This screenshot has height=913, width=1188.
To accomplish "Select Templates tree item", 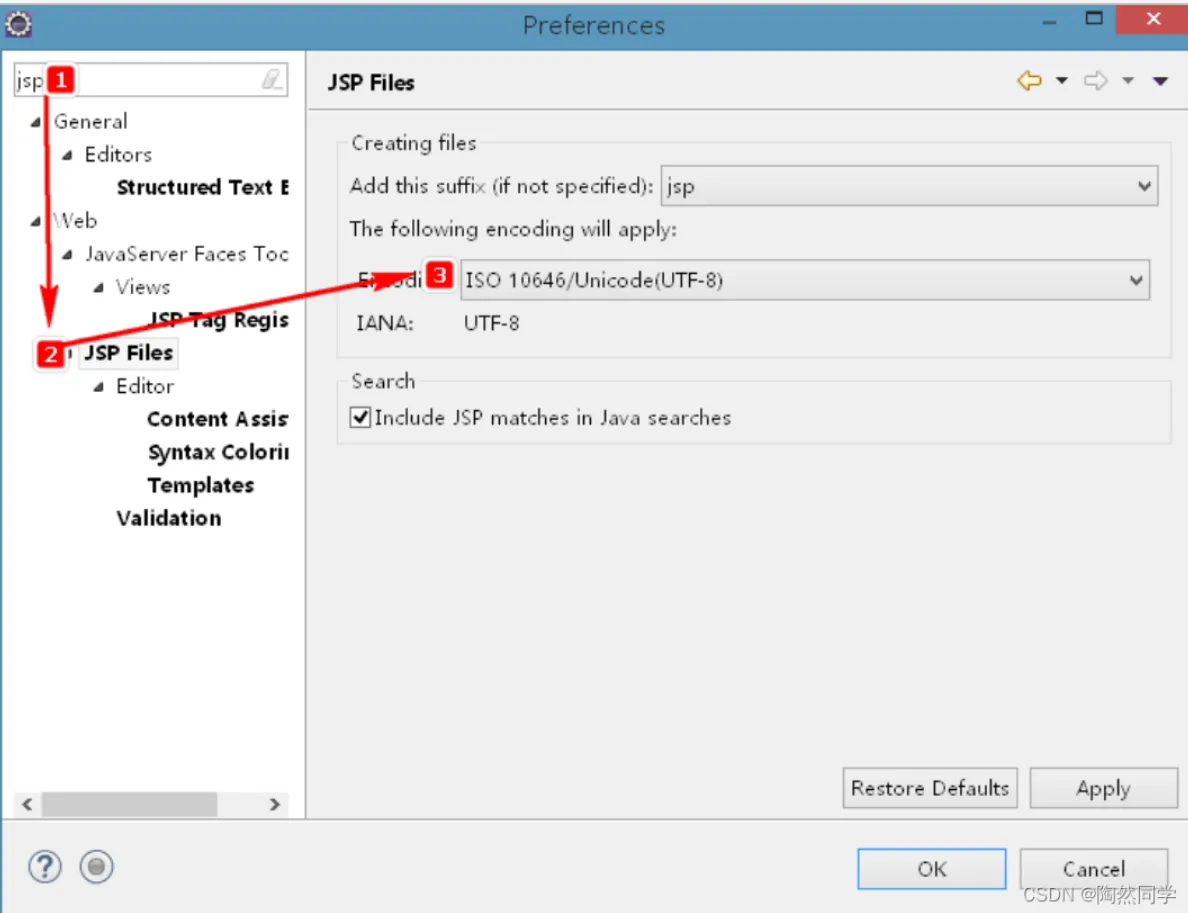I will [x=201, y=485].
